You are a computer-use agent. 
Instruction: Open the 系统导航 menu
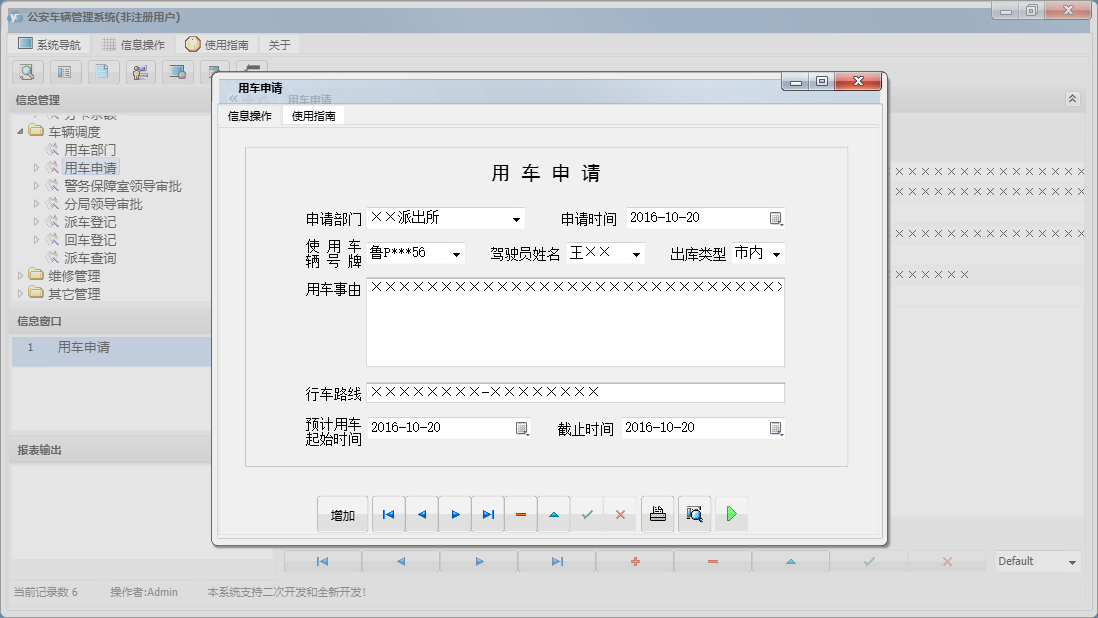click(x=50, y=45)
